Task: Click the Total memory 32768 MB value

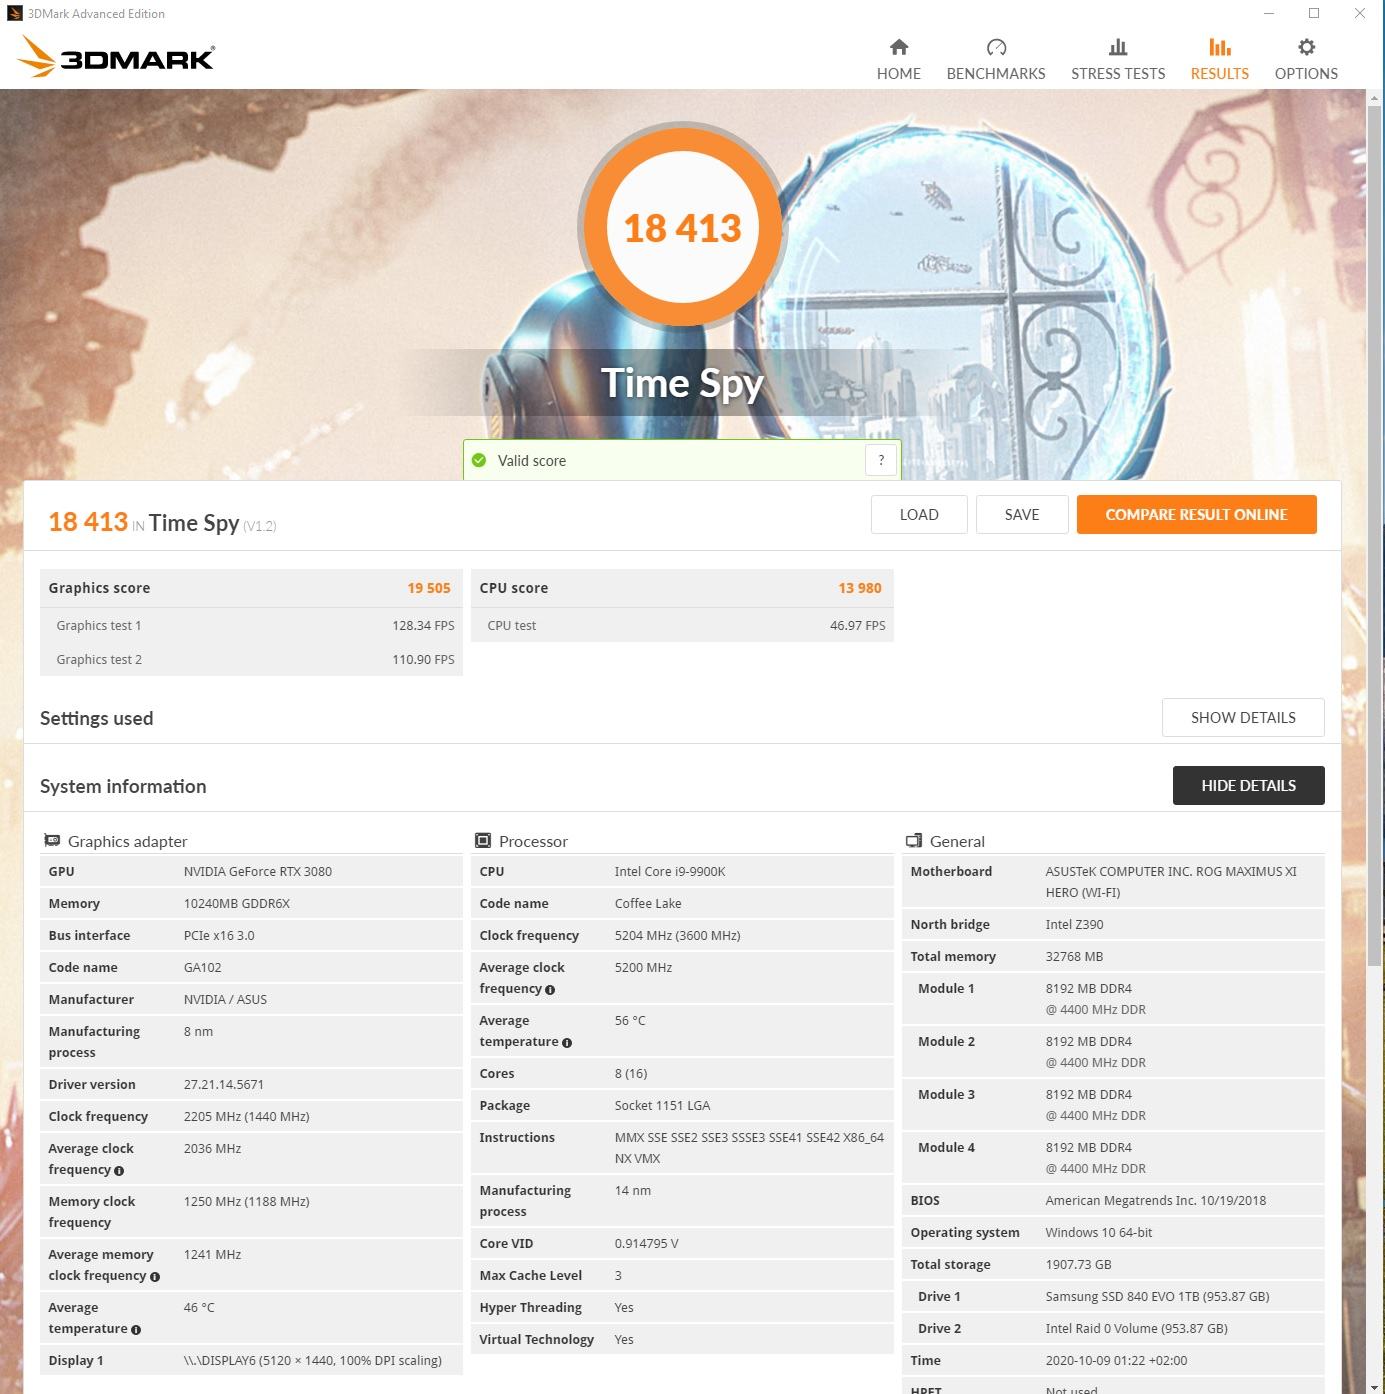Action: pyautogui.click(x=1074, y=956)
